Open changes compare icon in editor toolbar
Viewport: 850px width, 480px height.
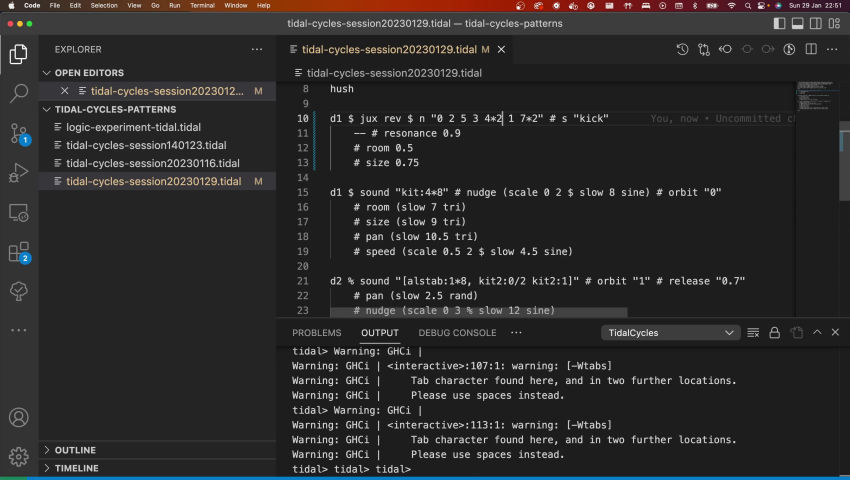(704, 49)
